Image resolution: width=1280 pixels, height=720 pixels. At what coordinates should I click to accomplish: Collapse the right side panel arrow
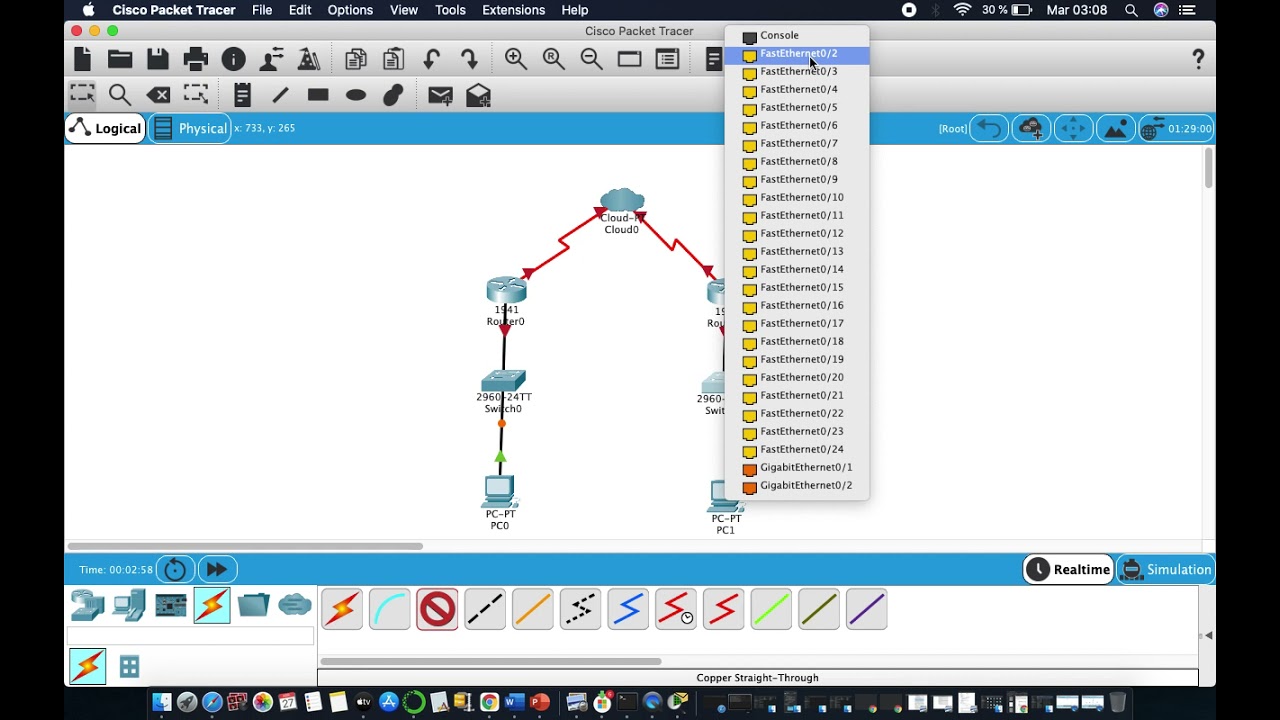pos(1208,635)
